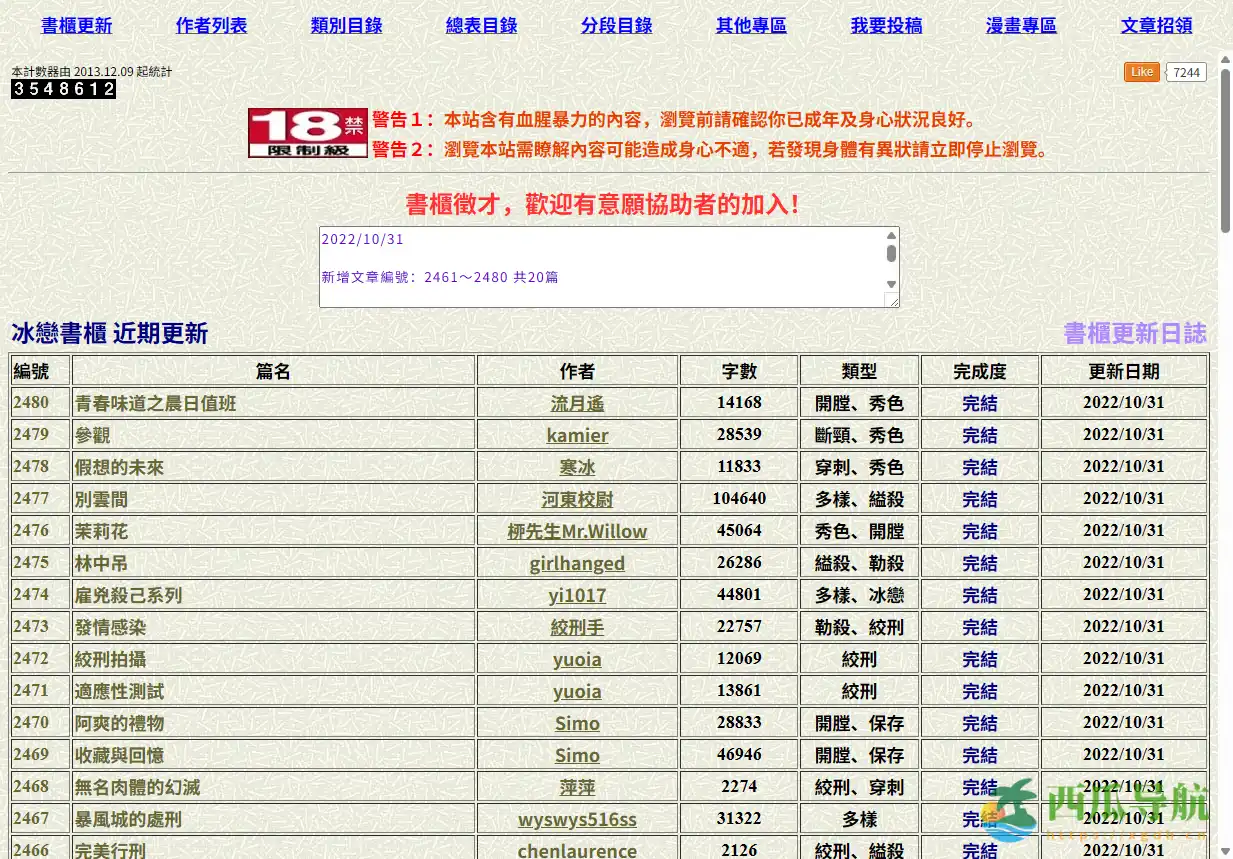The height and width of the screenshot is (859, 1233).
Task: Open the 作者列表 menu item
Action: [211, 26]
